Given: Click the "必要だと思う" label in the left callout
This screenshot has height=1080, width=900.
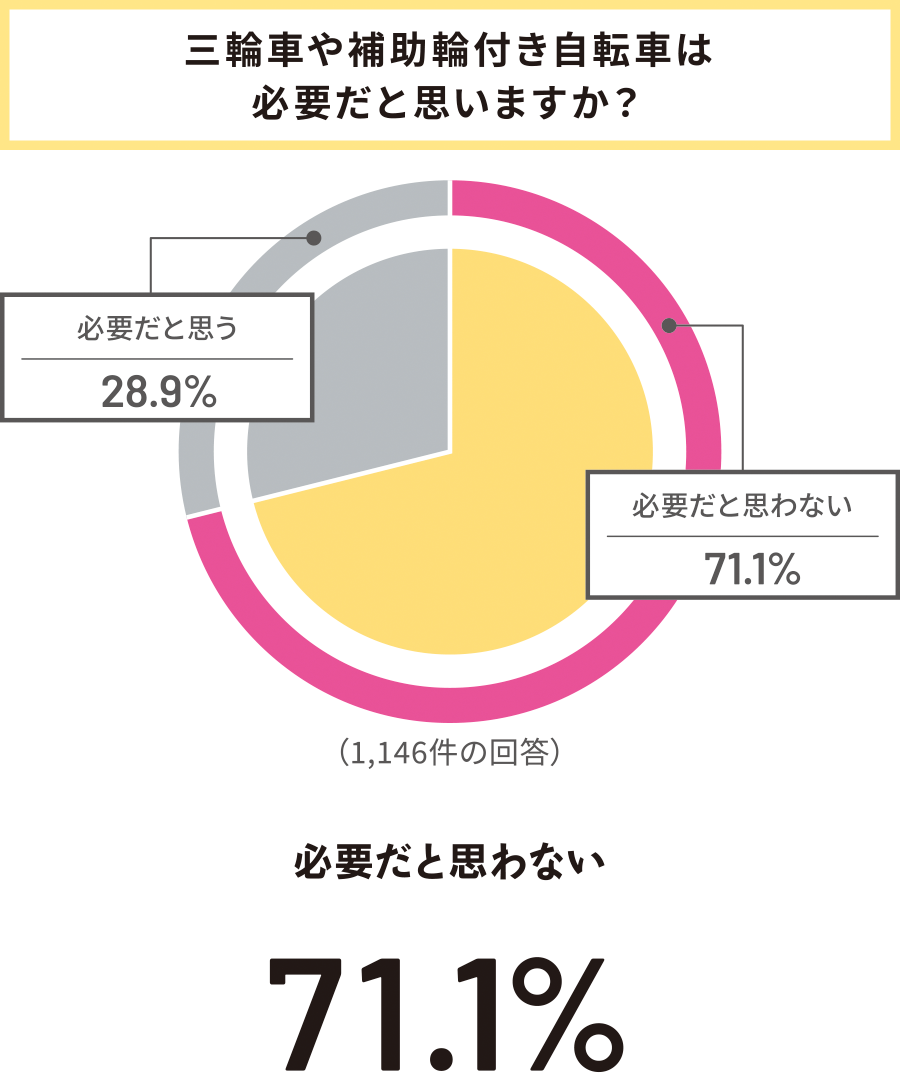Looking at the screenshot, I should pos(157,329).
